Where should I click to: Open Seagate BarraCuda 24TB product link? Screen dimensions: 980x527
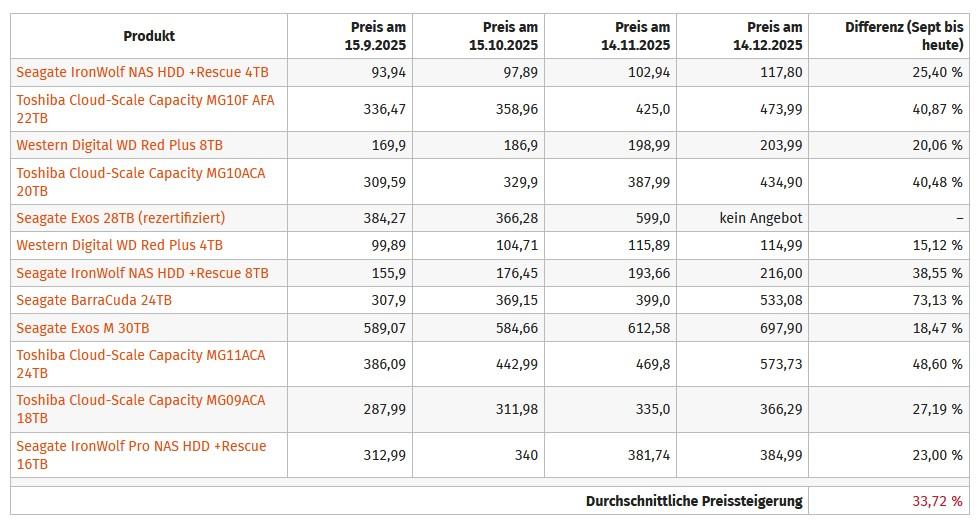(x=94, y=300)
